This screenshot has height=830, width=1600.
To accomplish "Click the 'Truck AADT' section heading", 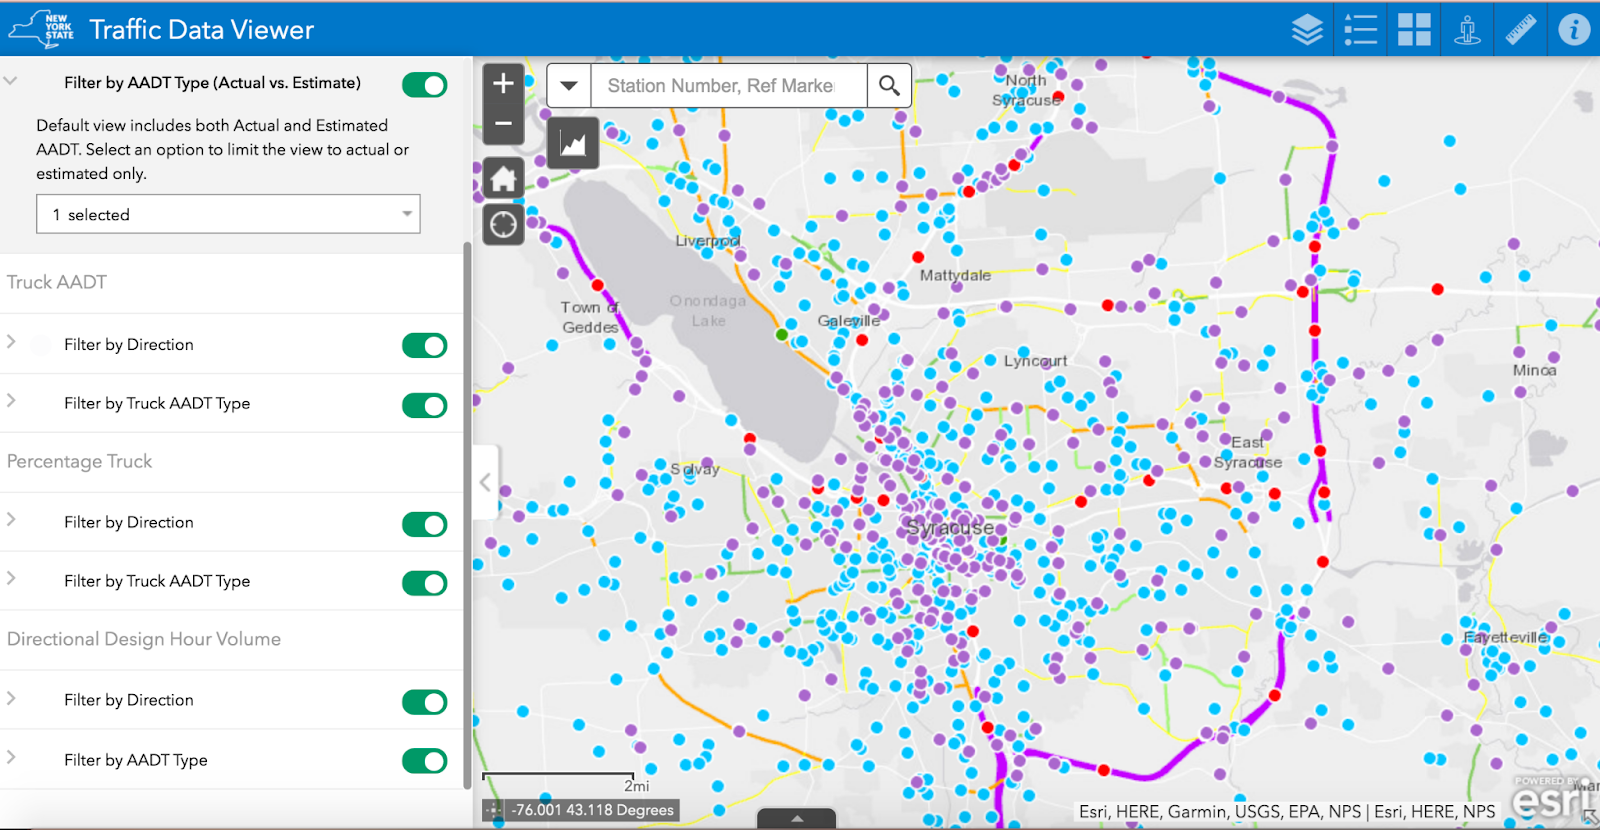I will point(57,283).
